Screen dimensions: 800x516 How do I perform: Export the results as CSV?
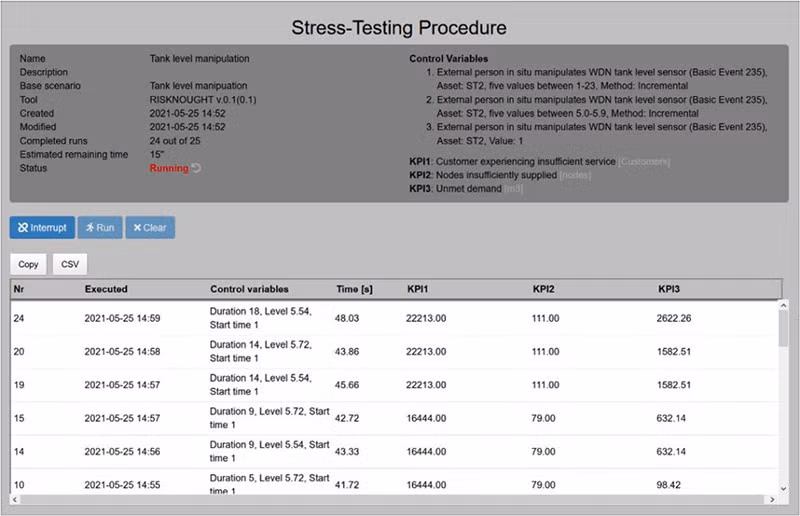[x=70, y=264]
